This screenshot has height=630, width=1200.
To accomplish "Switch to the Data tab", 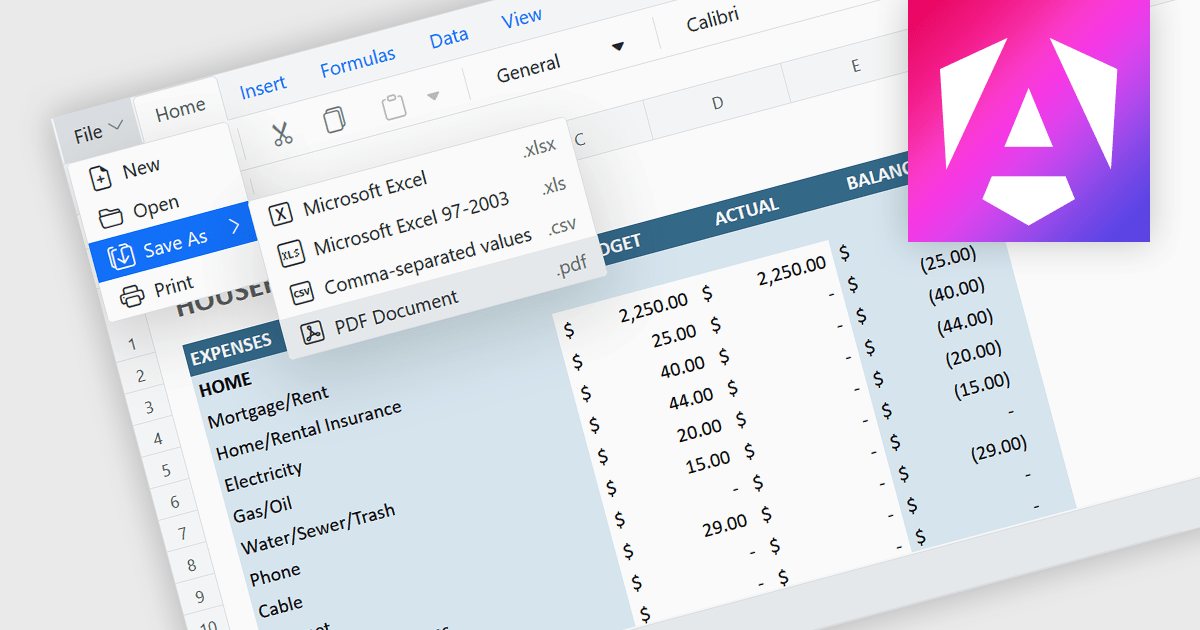I will [448, 35].
